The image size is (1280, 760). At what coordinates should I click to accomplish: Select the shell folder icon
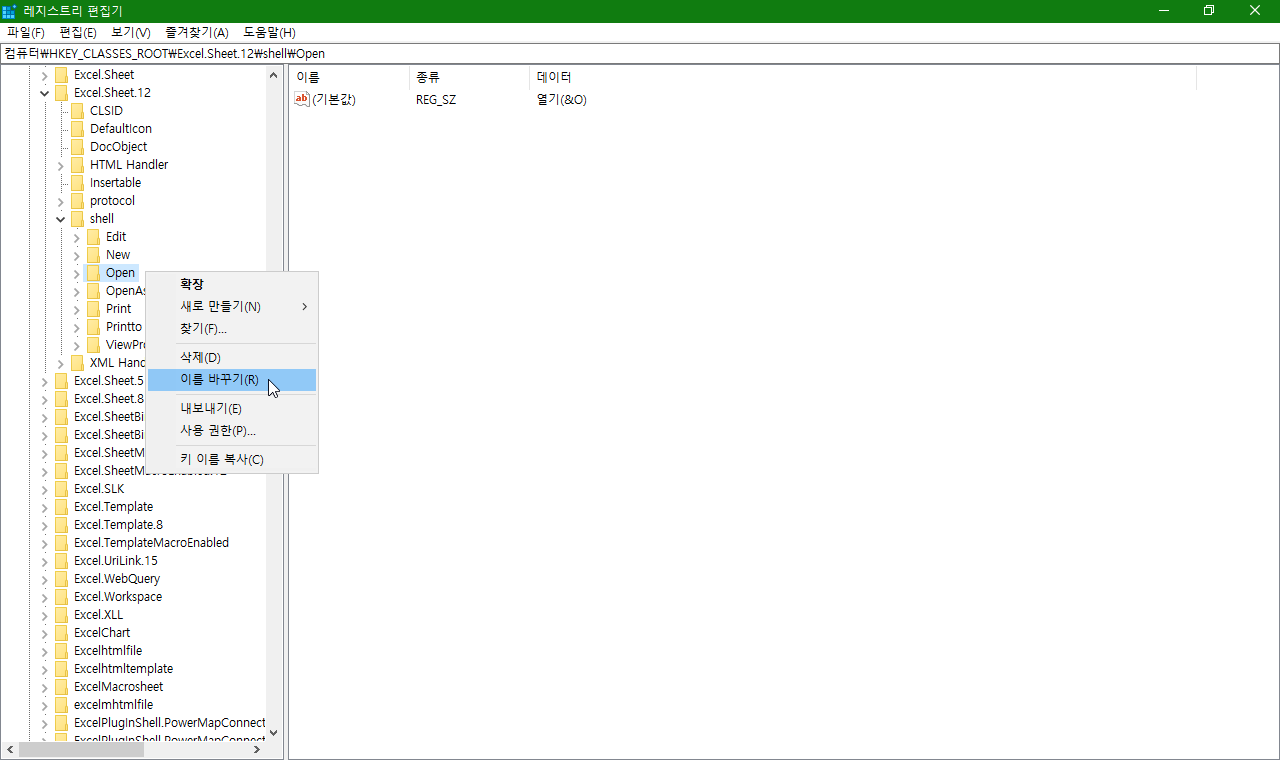[77, 219]
